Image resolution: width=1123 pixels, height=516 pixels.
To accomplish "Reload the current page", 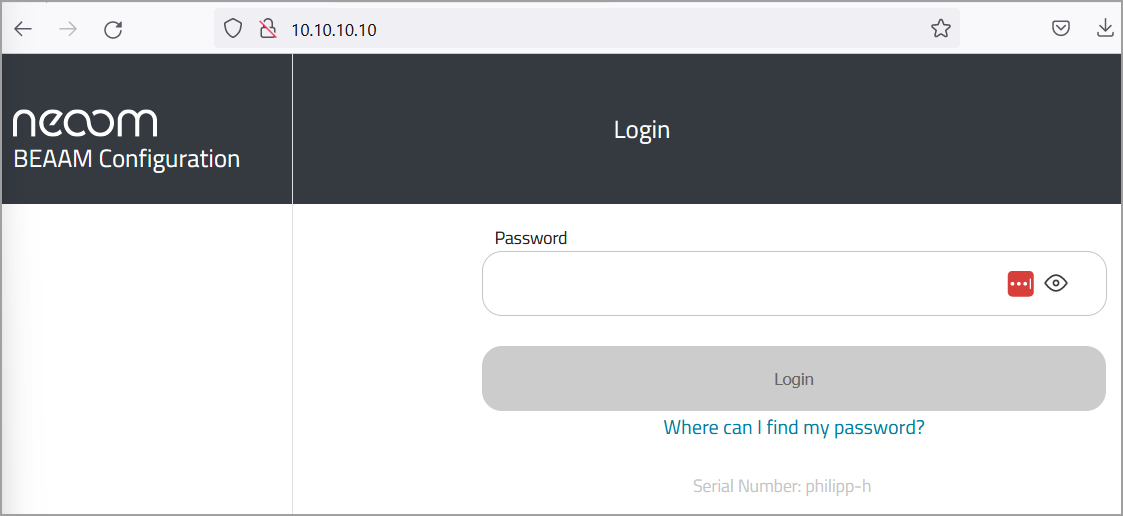I will tap(113, 29).
